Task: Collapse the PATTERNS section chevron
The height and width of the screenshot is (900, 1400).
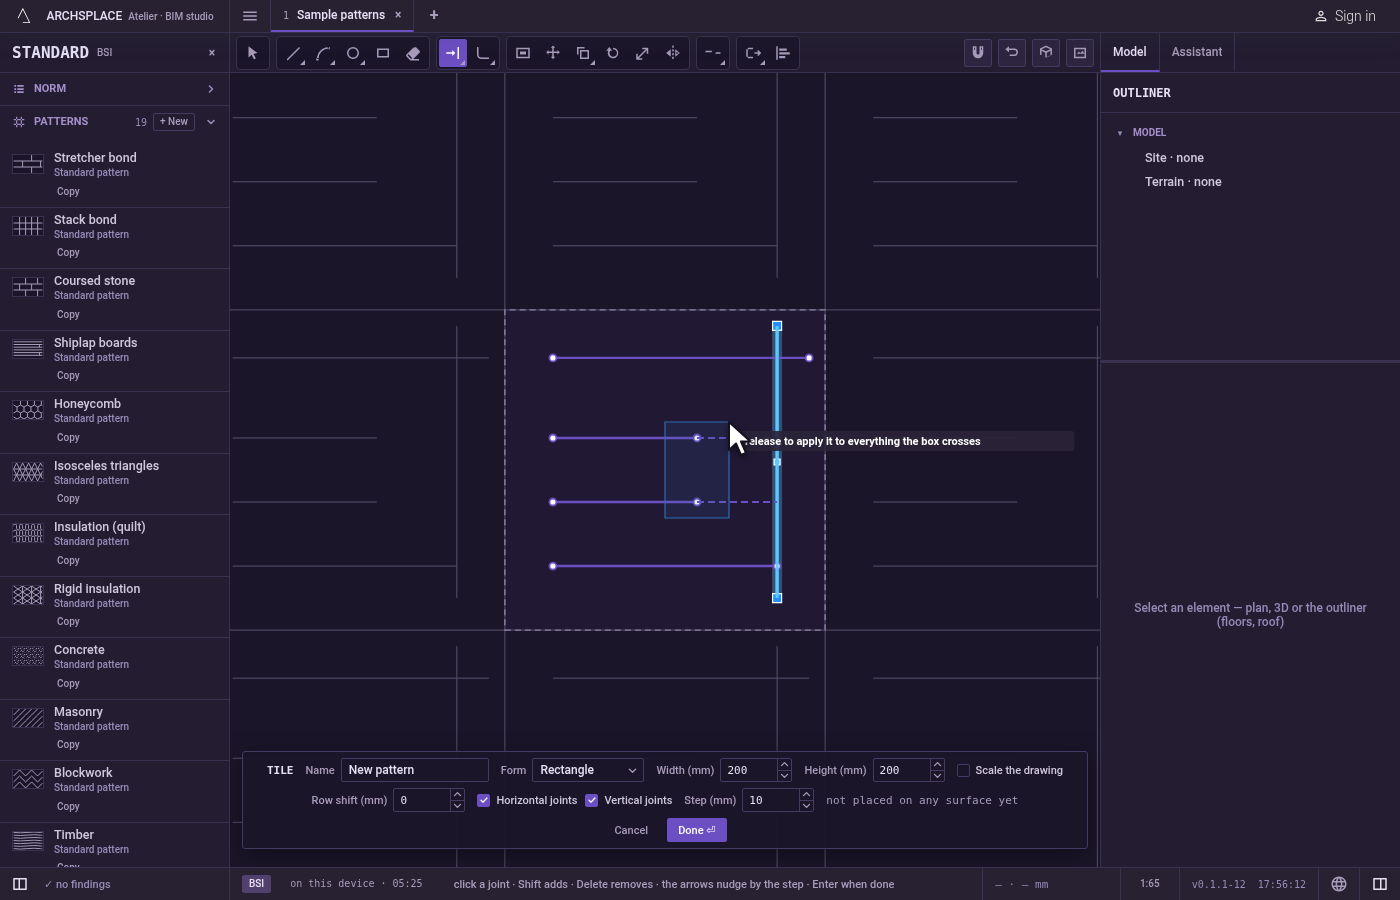Action: coord(211,122)
